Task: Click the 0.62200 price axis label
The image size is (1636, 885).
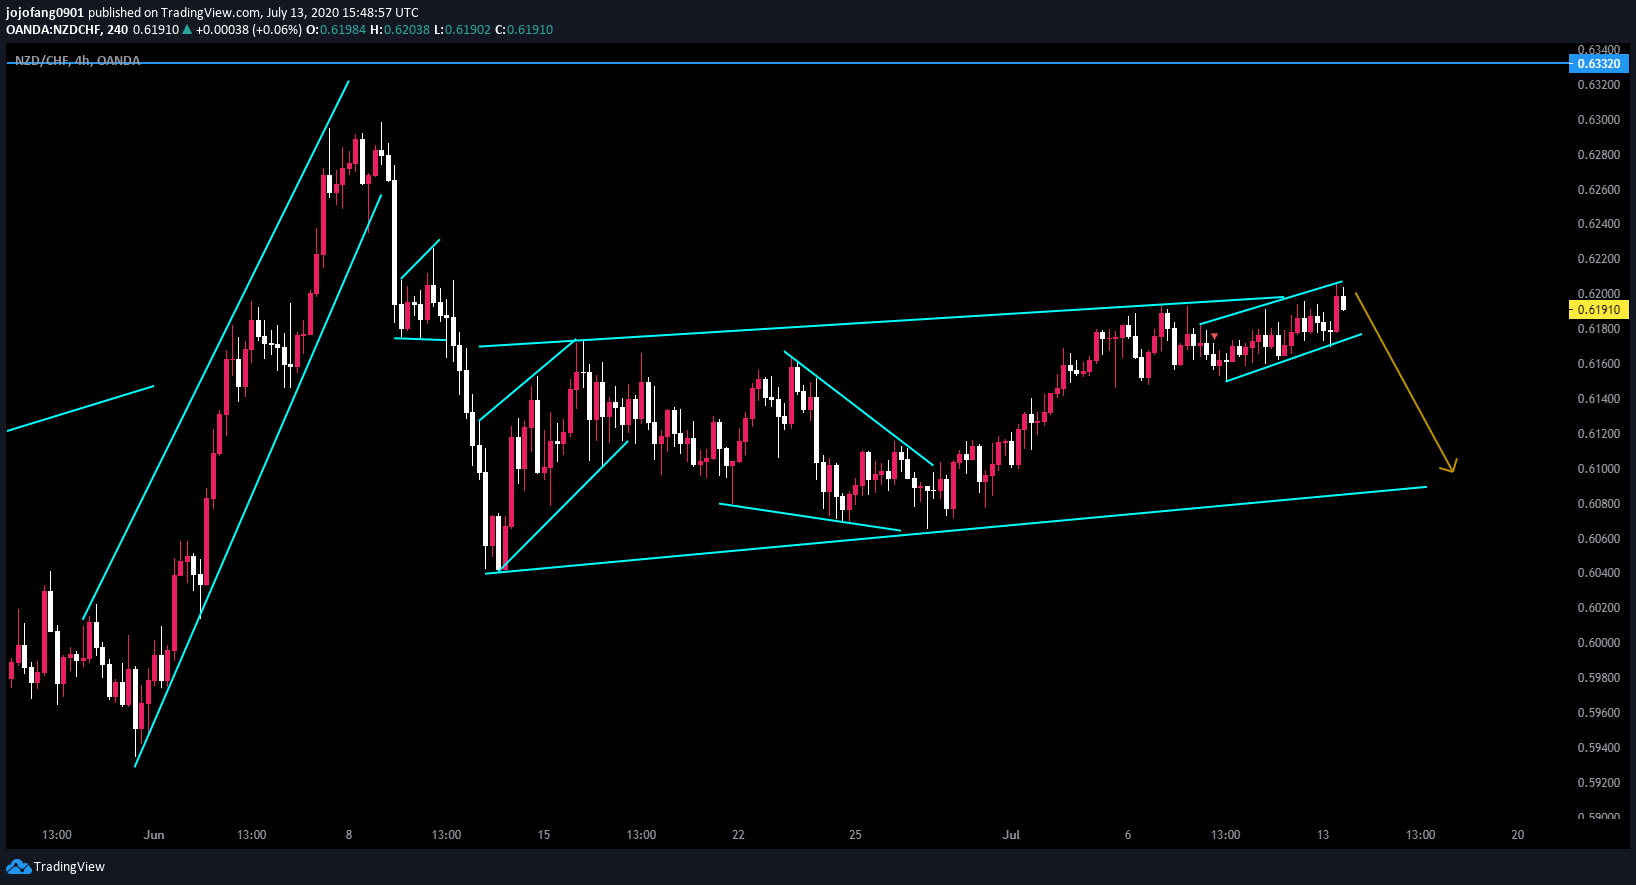Action: click(x=1598, y=259)
